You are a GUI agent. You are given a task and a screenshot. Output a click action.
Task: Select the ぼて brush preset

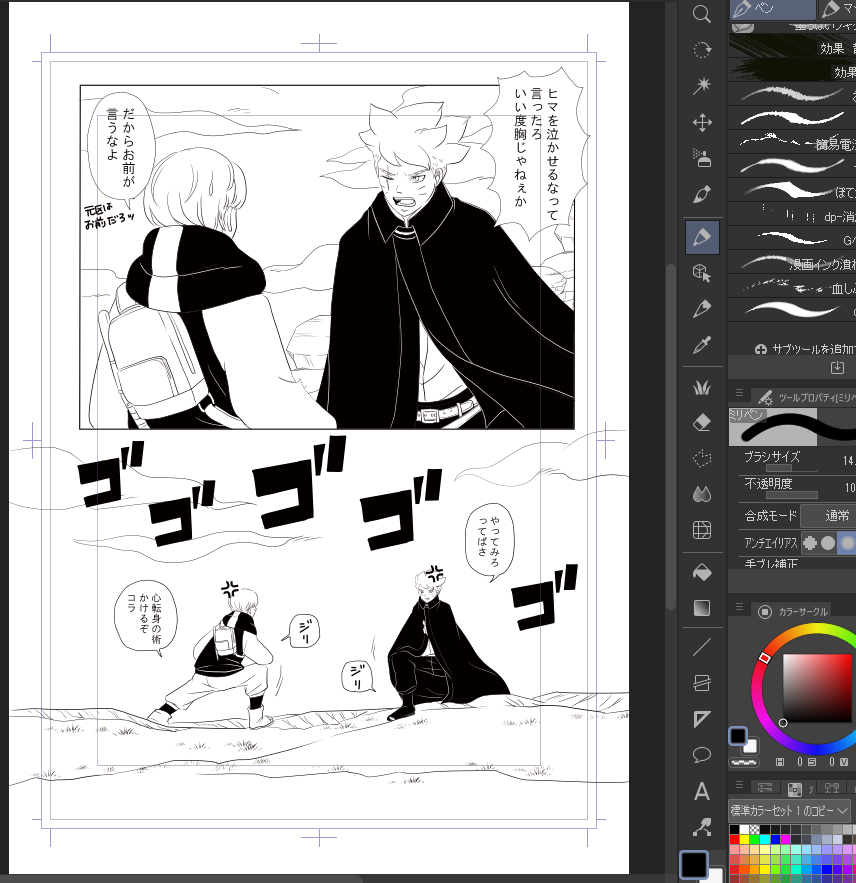(792, 191)
